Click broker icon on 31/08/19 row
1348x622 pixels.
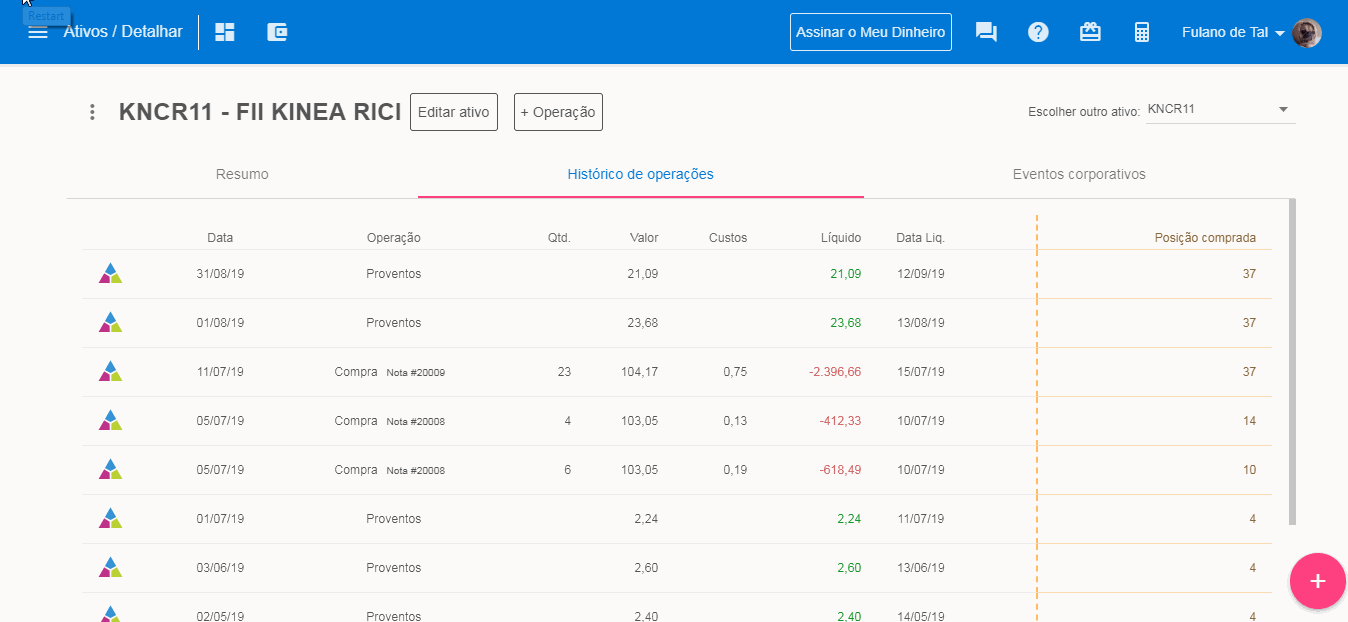(110, 274)
